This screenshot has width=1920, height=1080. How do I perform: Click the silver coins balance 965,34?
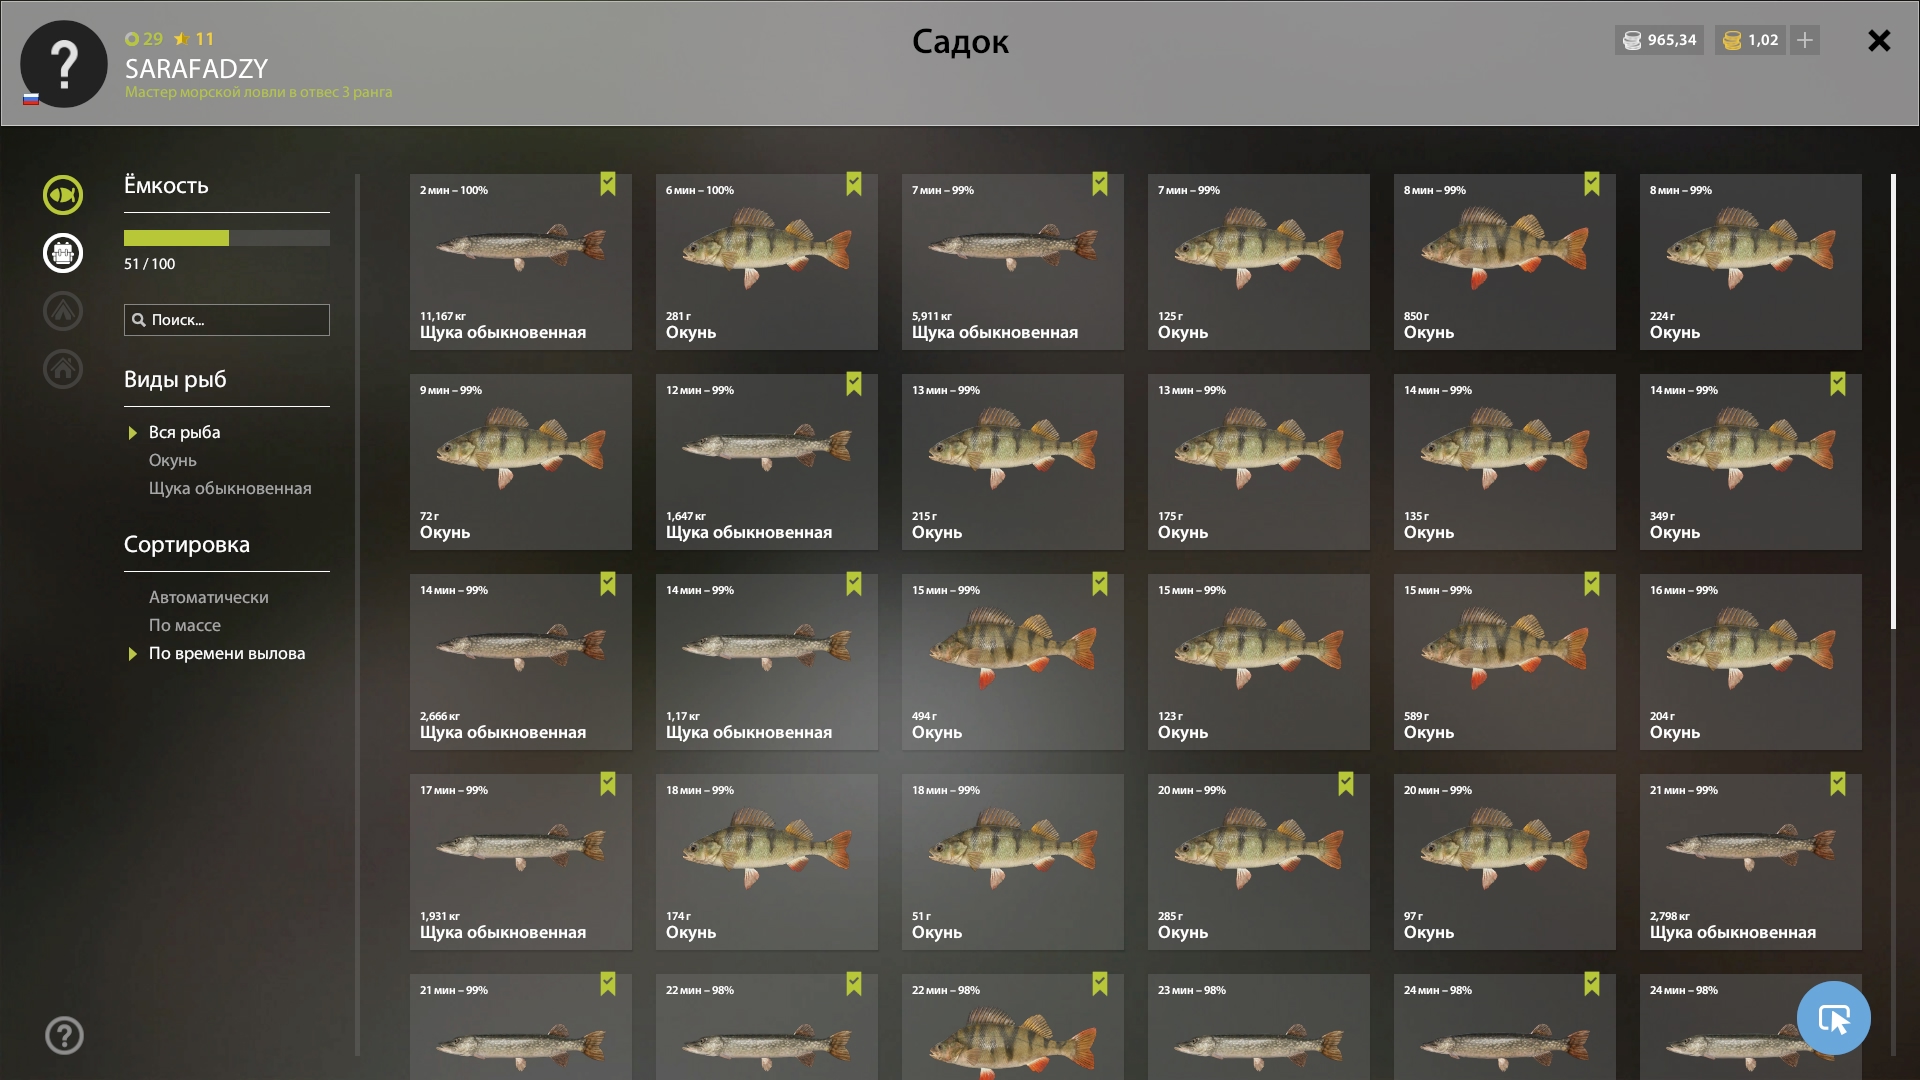pyautogui.click(x=1659, y=40)
